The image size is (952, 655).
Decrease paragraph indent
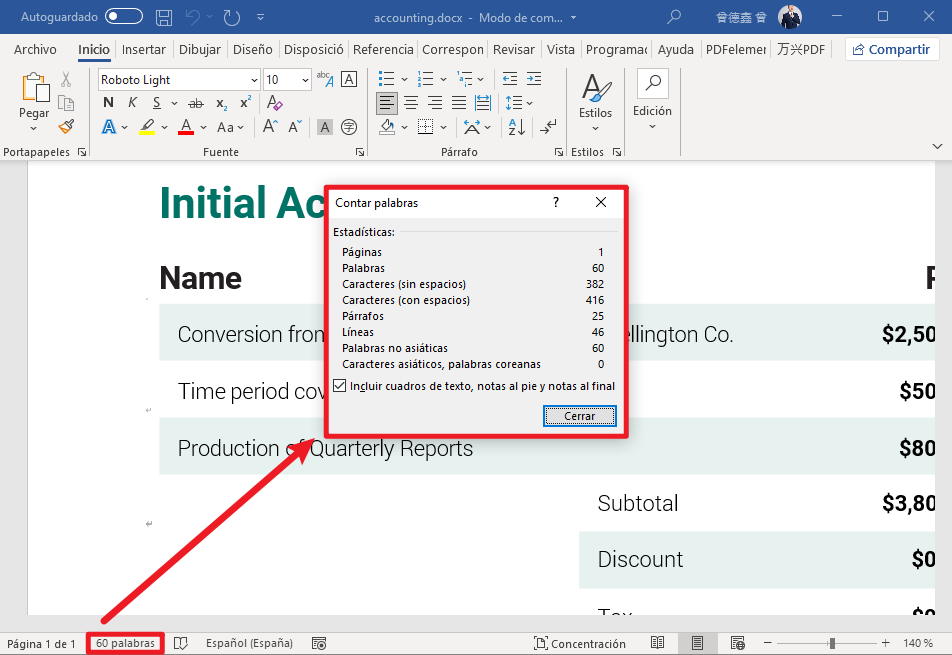click(509, 78)
